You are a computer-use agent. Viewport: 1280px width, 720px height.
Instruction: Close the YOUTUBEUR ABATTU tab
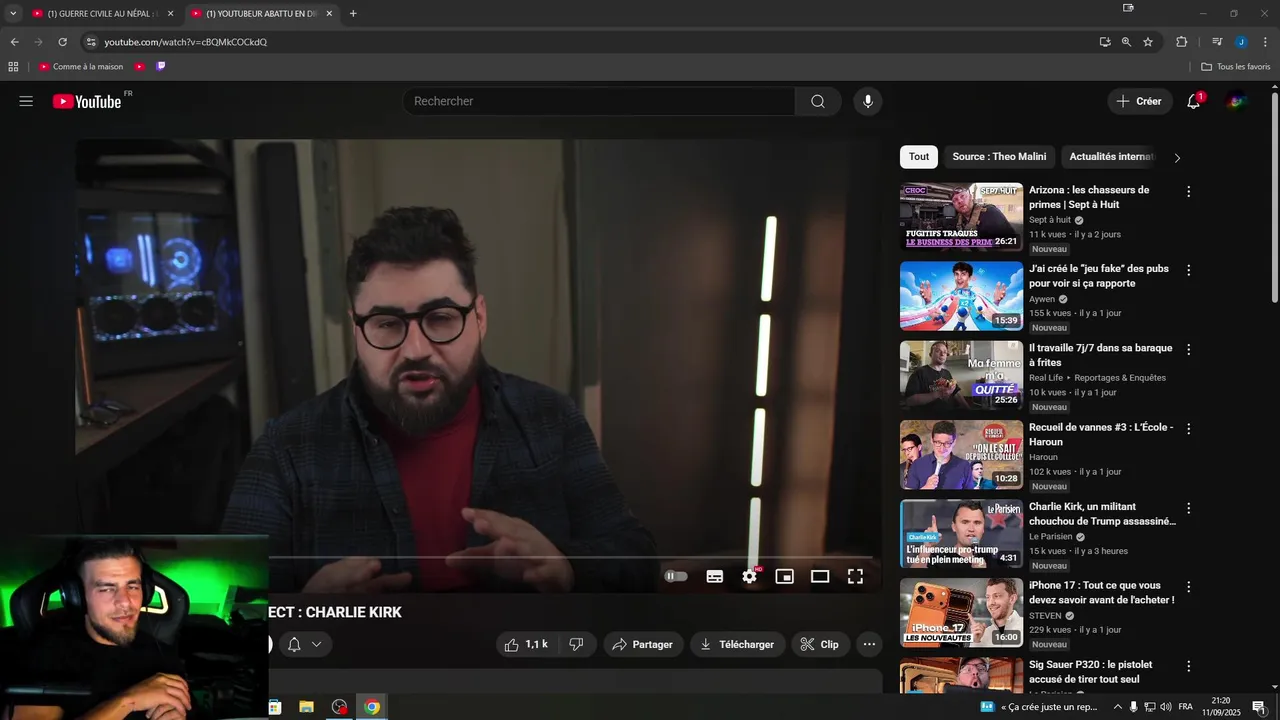(329, 14)
